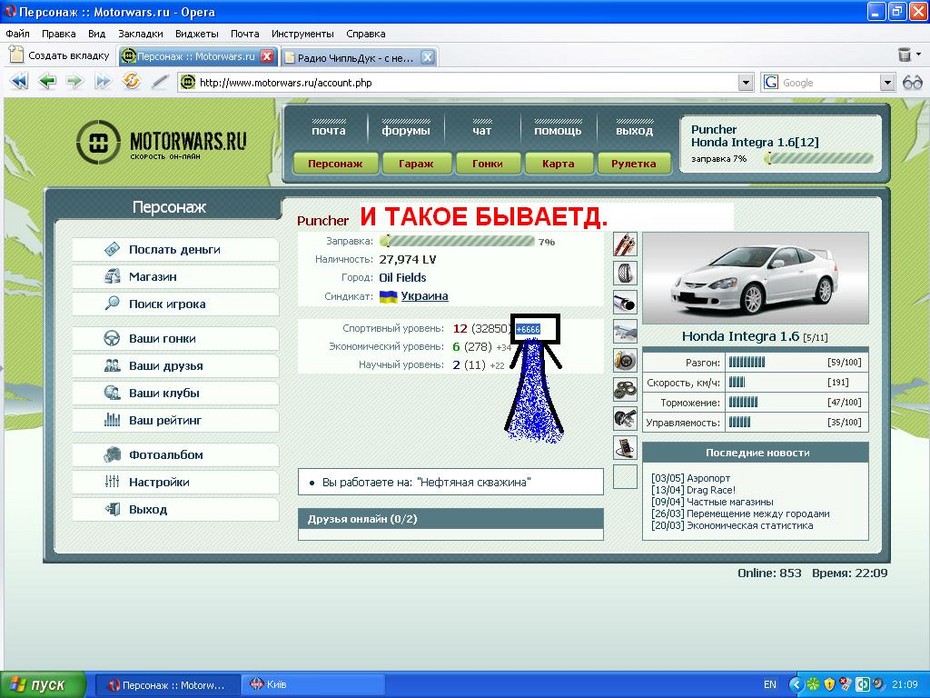Open the помощь link
This screenshot has height=698, width=930.
coord(558,130)
